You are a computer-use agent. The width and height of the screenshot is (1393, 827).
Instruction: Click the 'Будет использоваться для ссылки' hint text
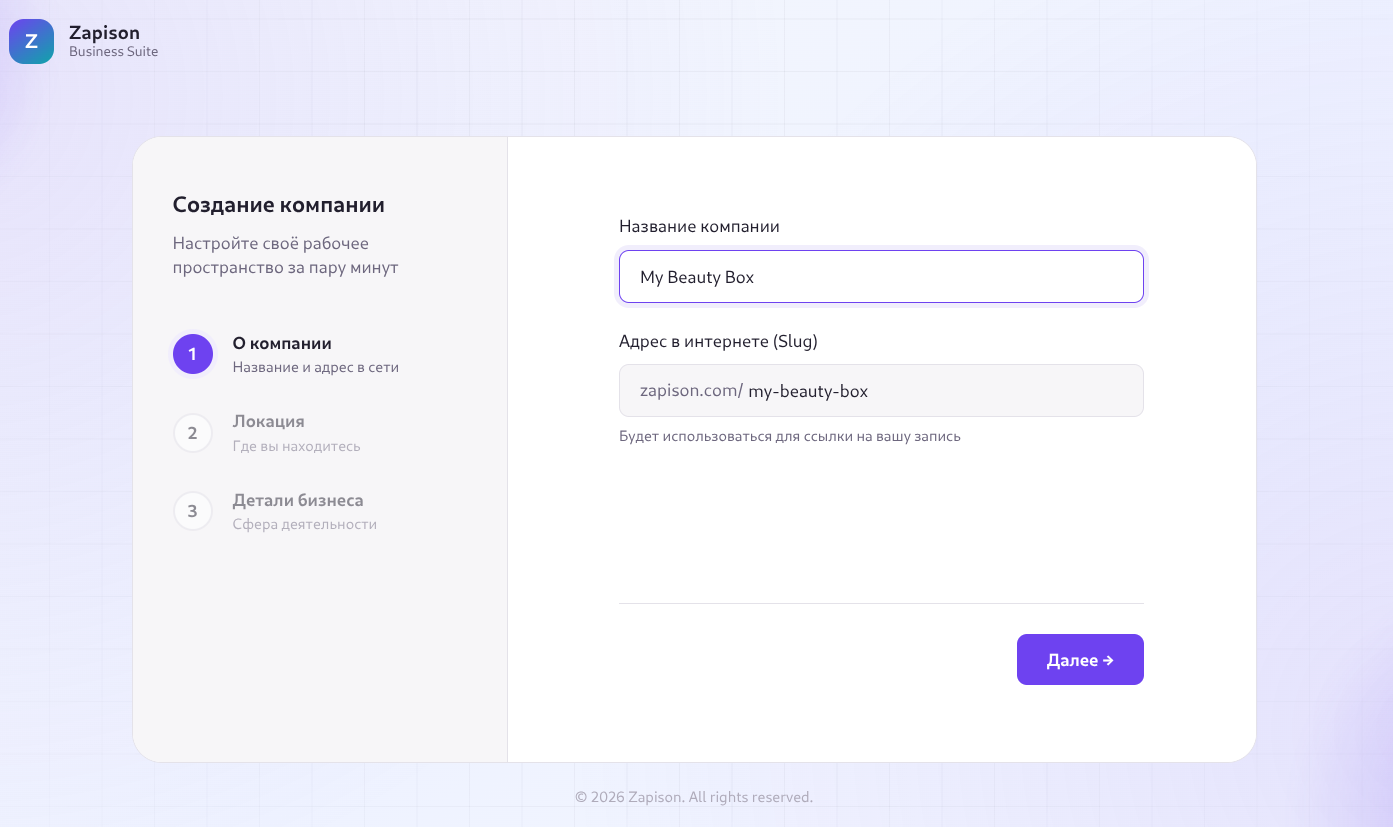(789, 437)
